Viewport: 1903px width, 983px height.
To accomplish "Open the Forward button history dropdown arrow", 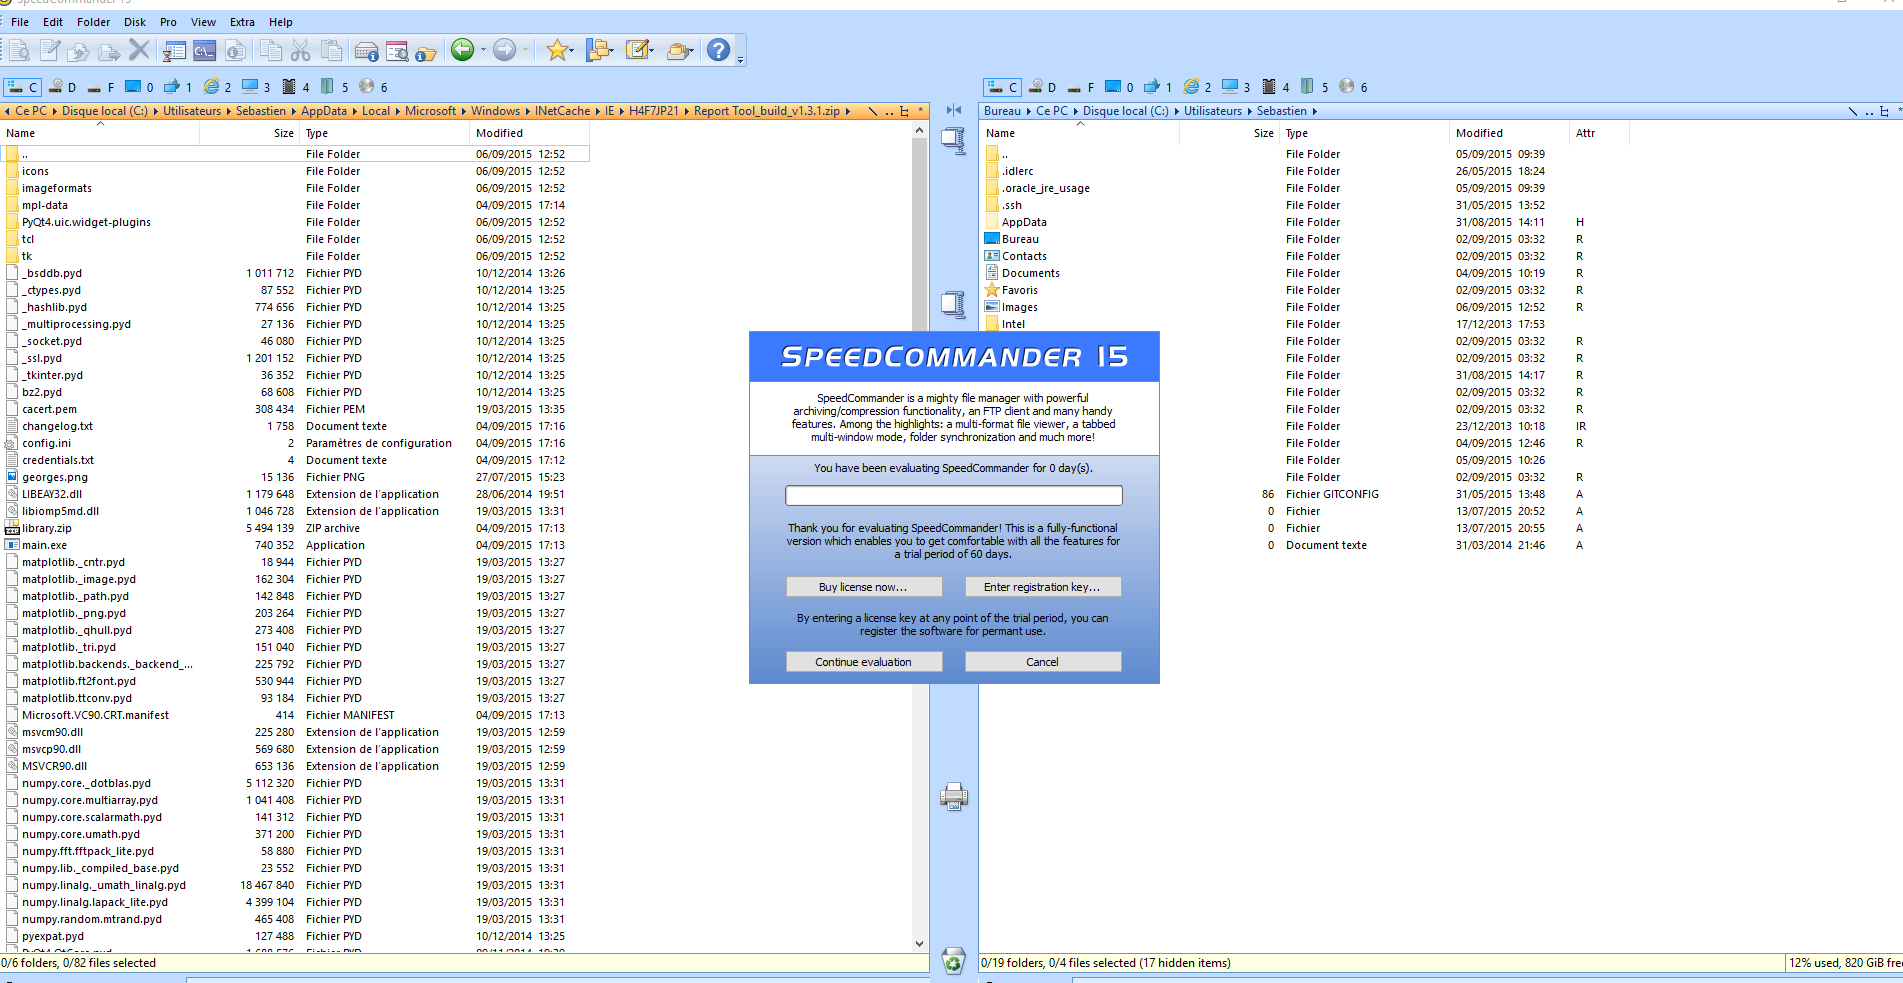I will (x=525, y=50).
